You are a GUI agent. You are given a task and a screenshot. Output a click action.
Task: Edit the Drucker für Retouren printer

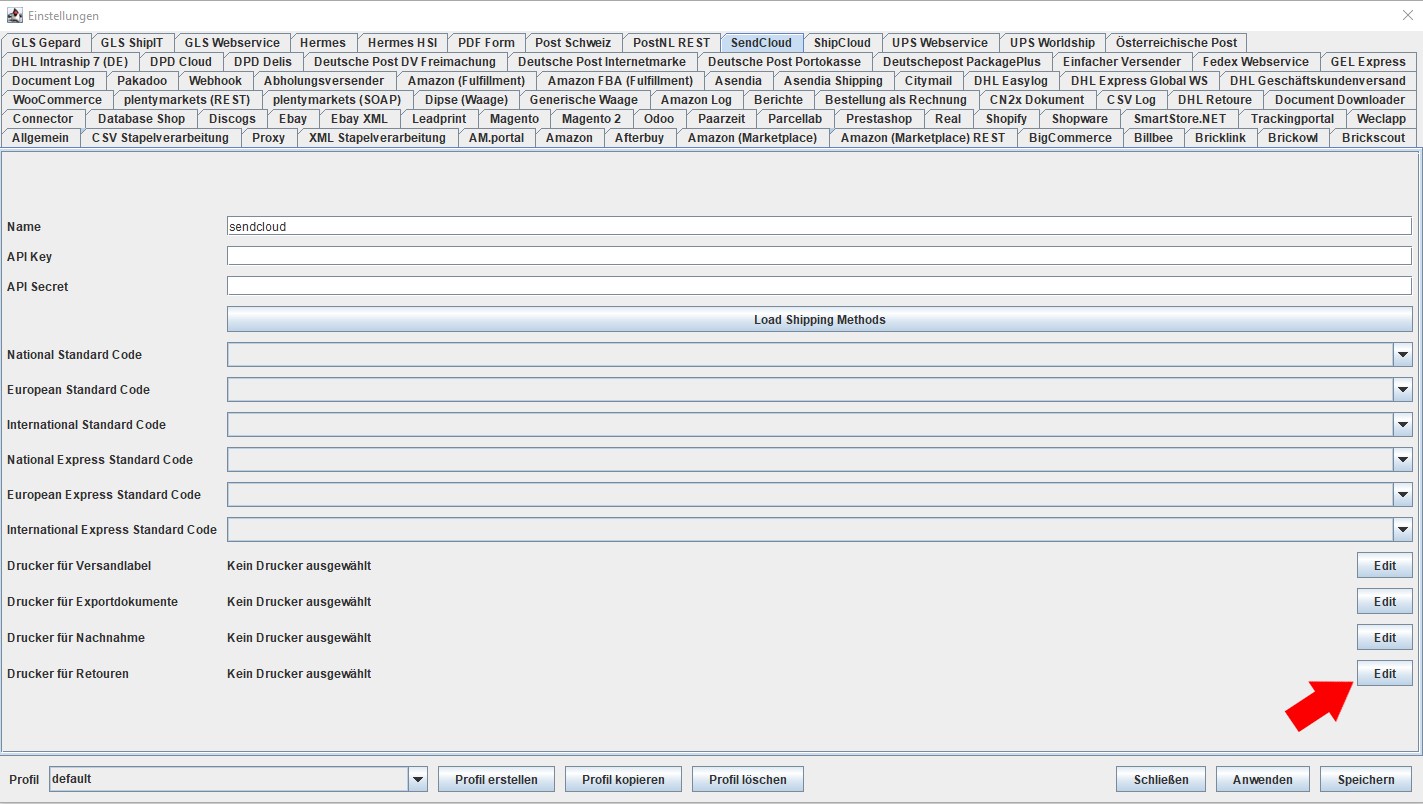[x=1384, y=673]
